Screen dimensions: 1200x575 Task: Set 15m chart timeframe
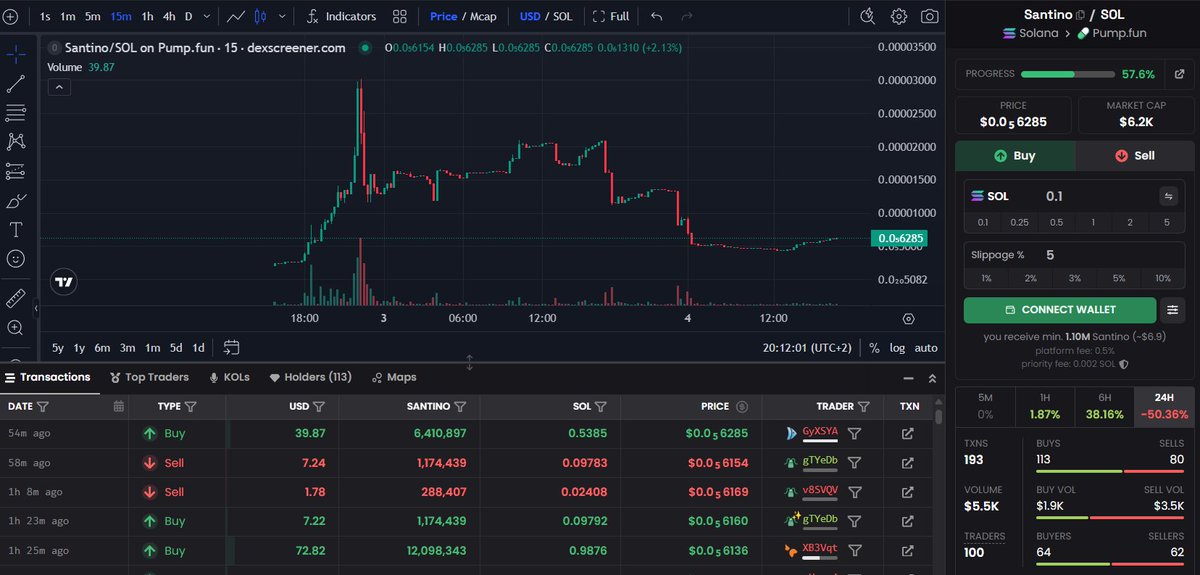click(120, 16)
